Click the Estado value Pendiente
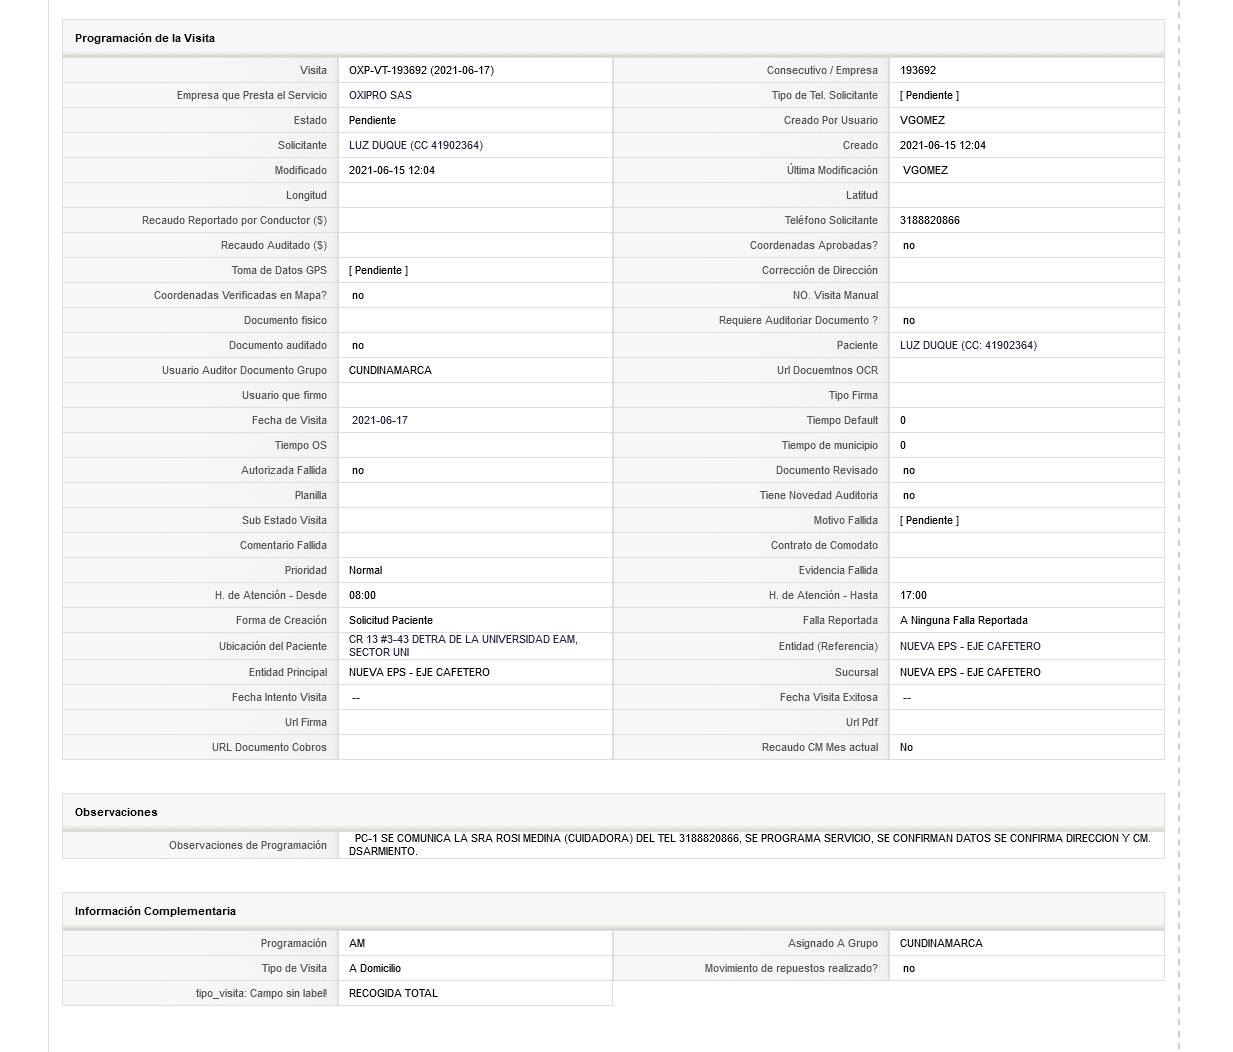 (372, 120)
